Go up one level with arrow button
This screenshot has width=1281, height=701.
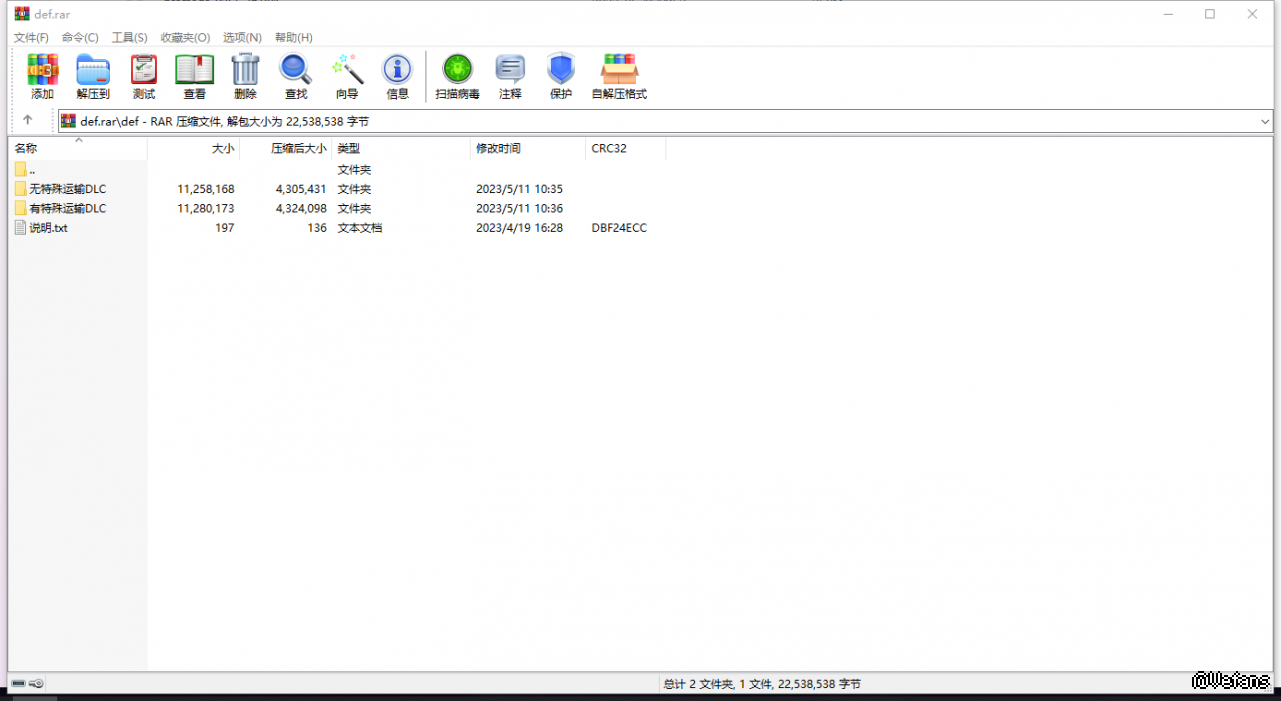[28, 120]
